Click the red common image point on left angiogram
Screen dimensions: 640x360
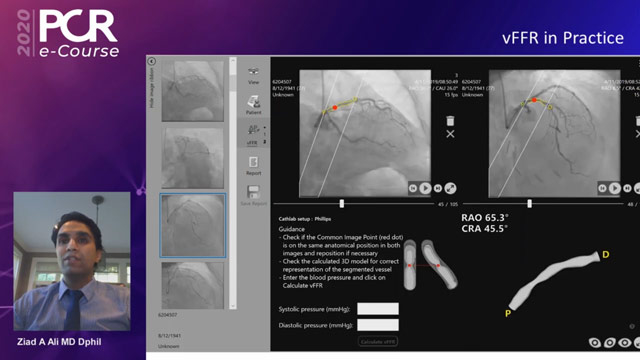coord(335,108)
